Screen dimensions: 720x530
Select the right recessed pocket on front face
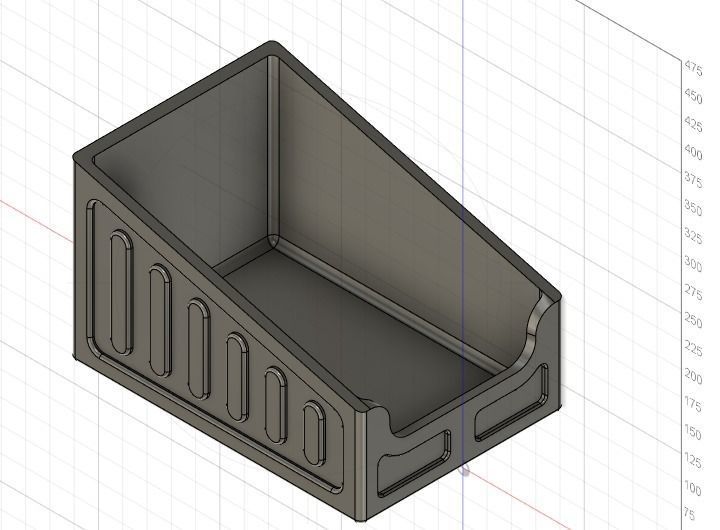click(511, 403)
